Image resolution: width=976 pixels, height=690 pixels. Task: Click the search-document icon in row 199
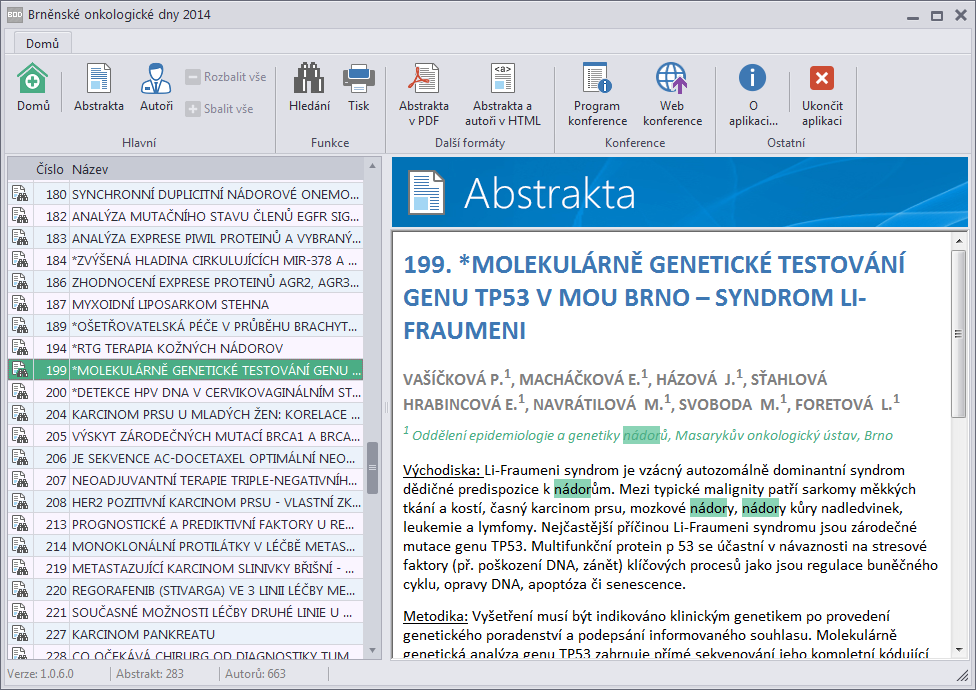[x=20, y=370]
